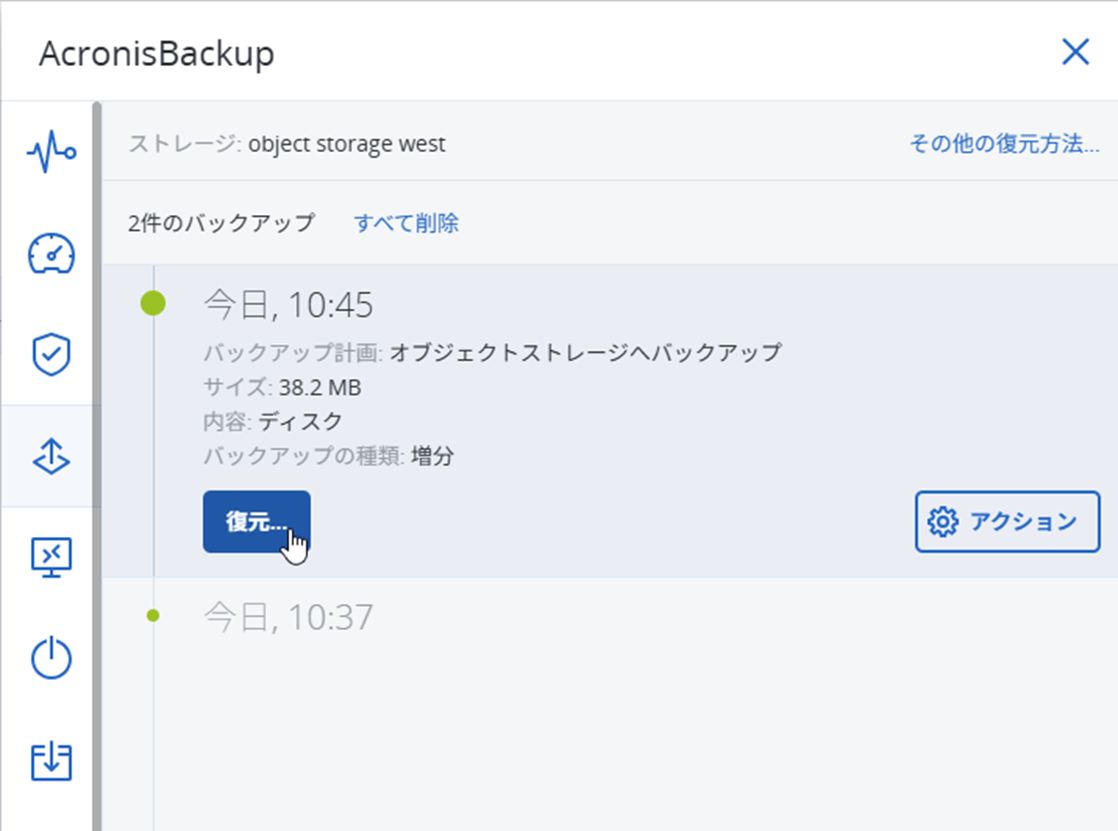Image resolution: width=1118 pixels, height=831 pixels.
Task: Click the large green dot for 10:45
Action: pyautogui.click(x=153, y=302)
